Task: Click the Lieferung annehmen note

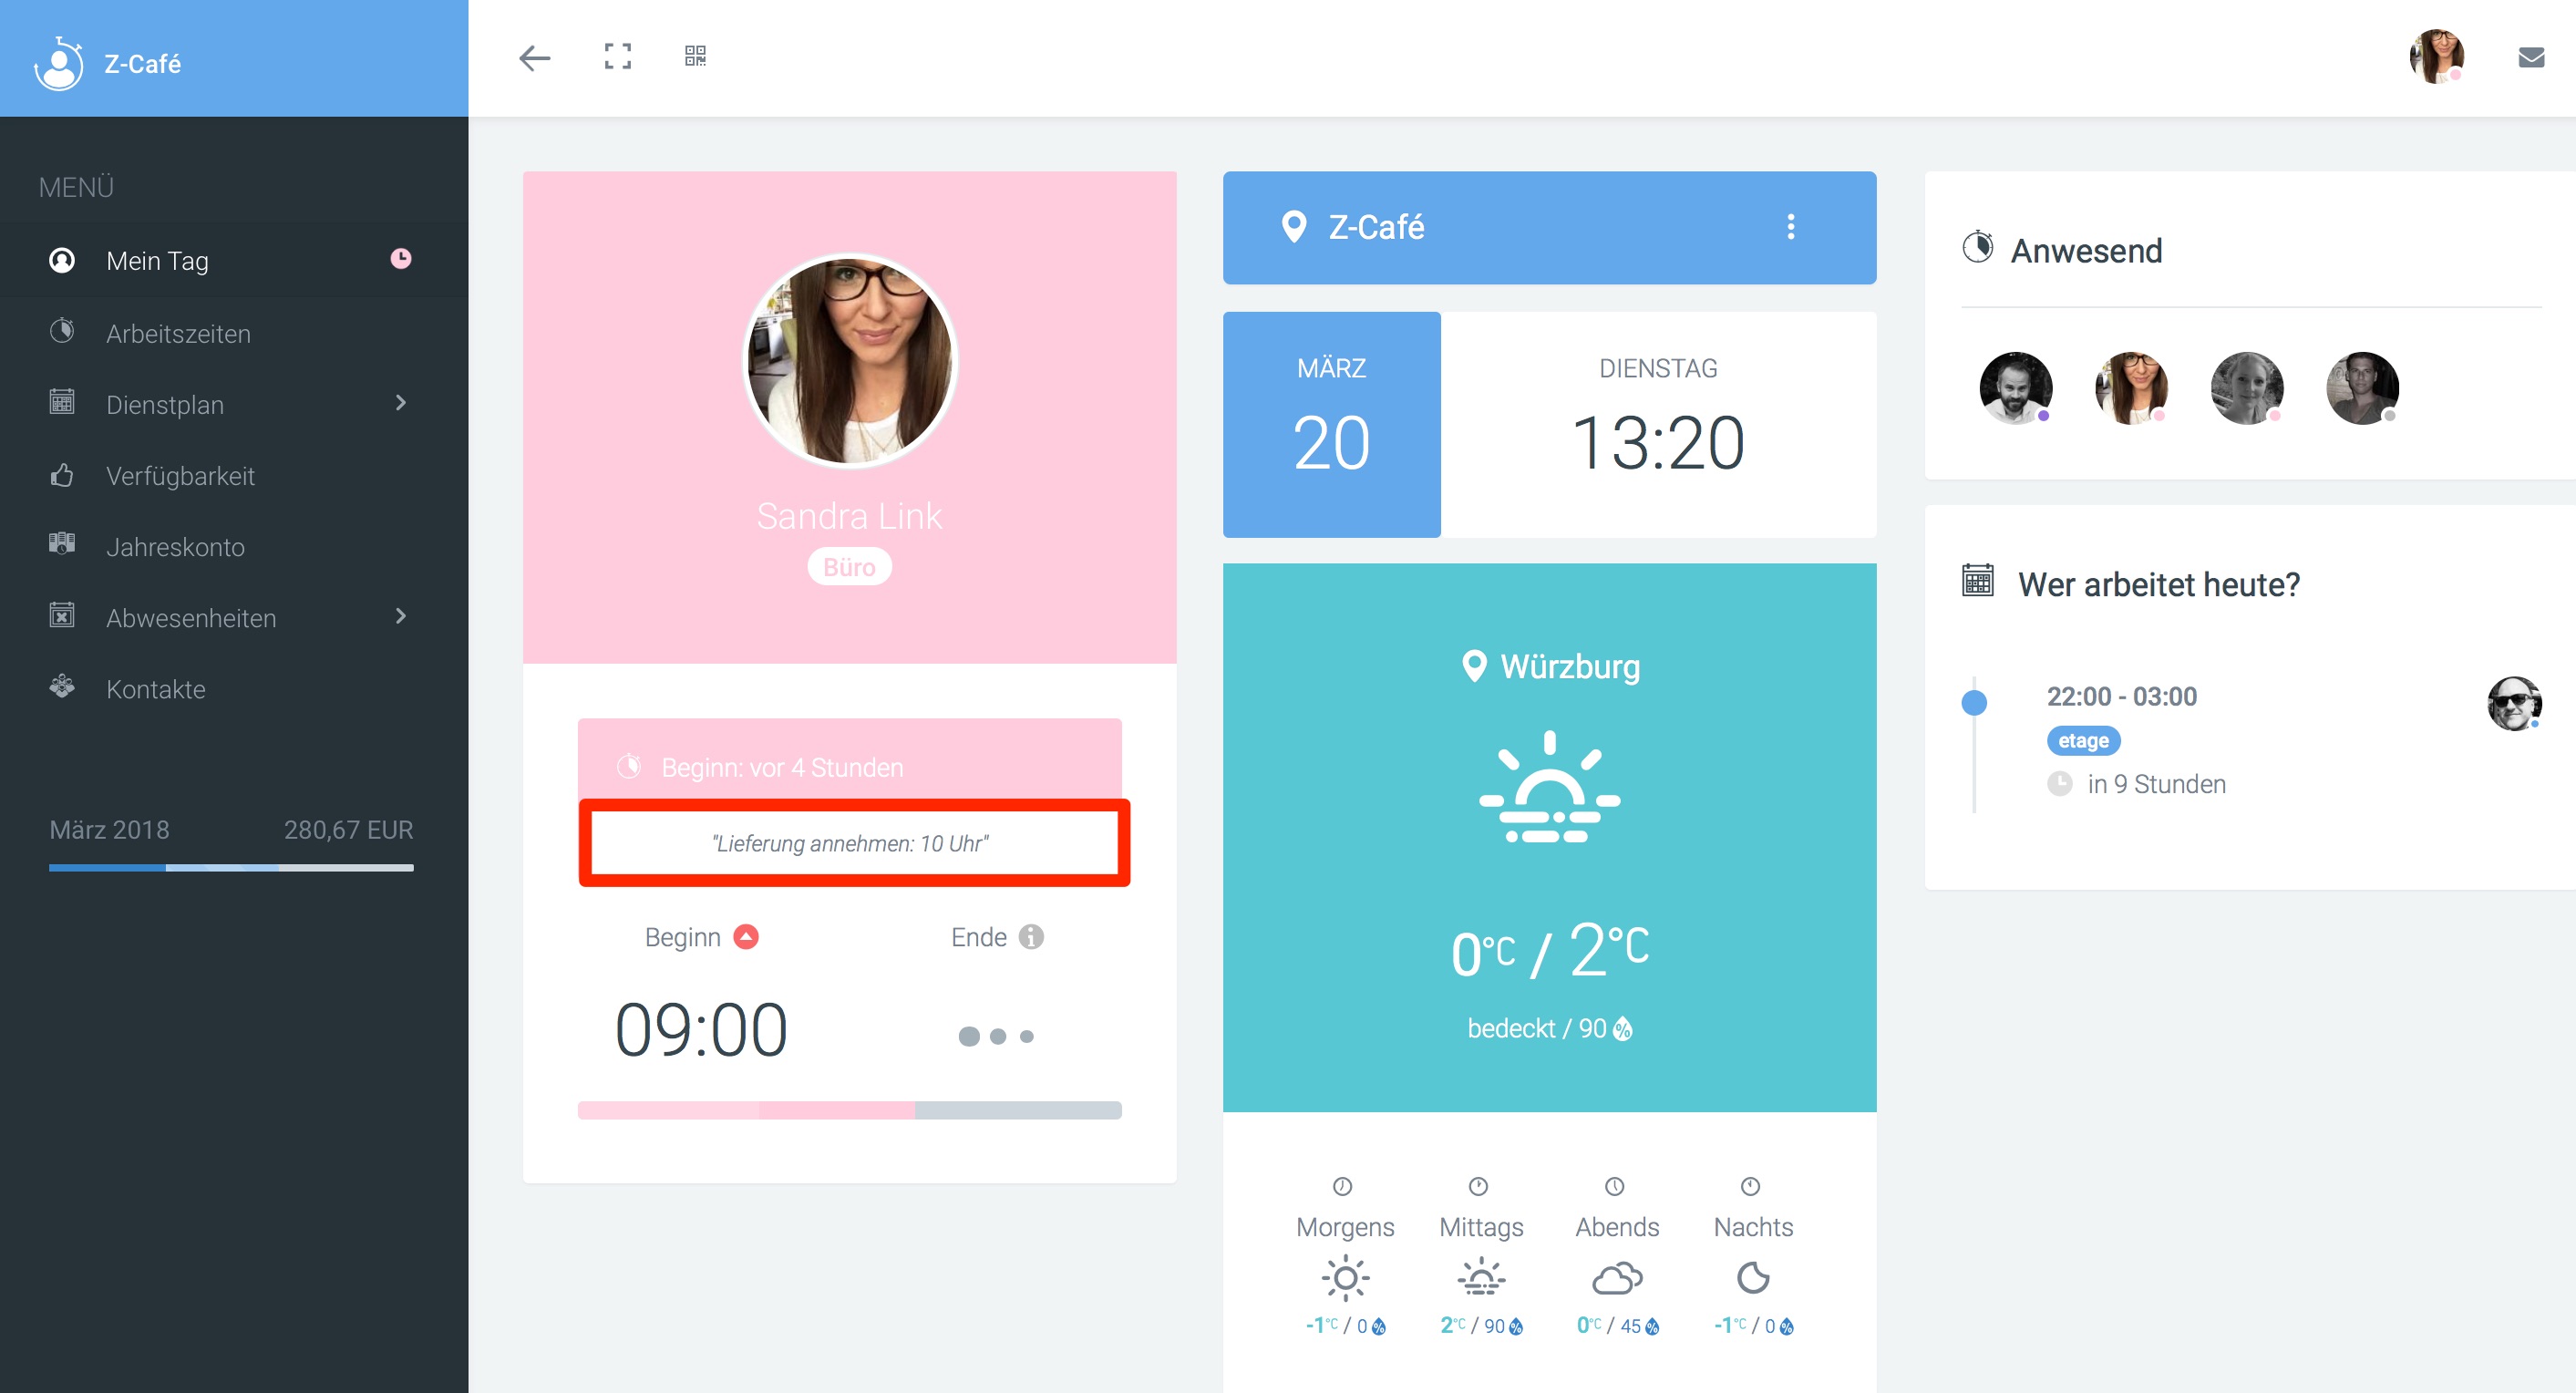Action: coord(850,844)
